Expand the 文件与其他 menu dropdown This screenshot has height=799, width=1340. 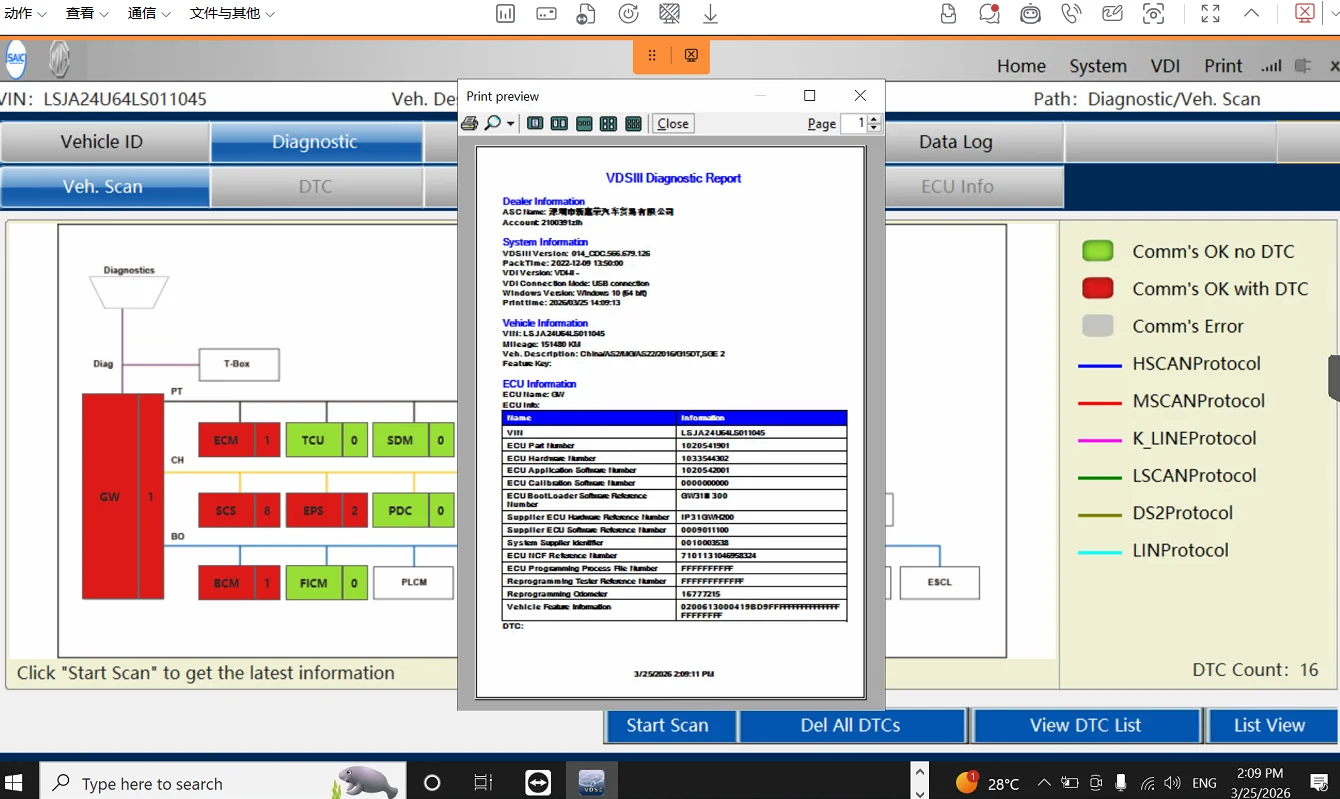click(232, 14)
